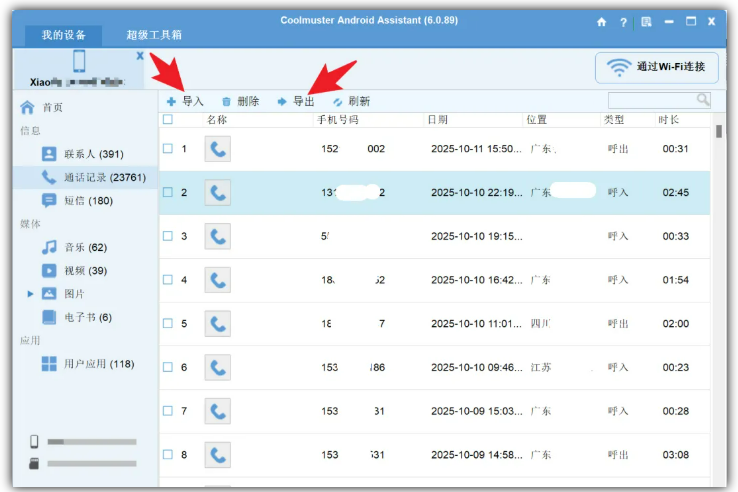Viewport: 738px width, 492px height.
Task: Open the help question mark icon
Action: [x=624, y=21]
